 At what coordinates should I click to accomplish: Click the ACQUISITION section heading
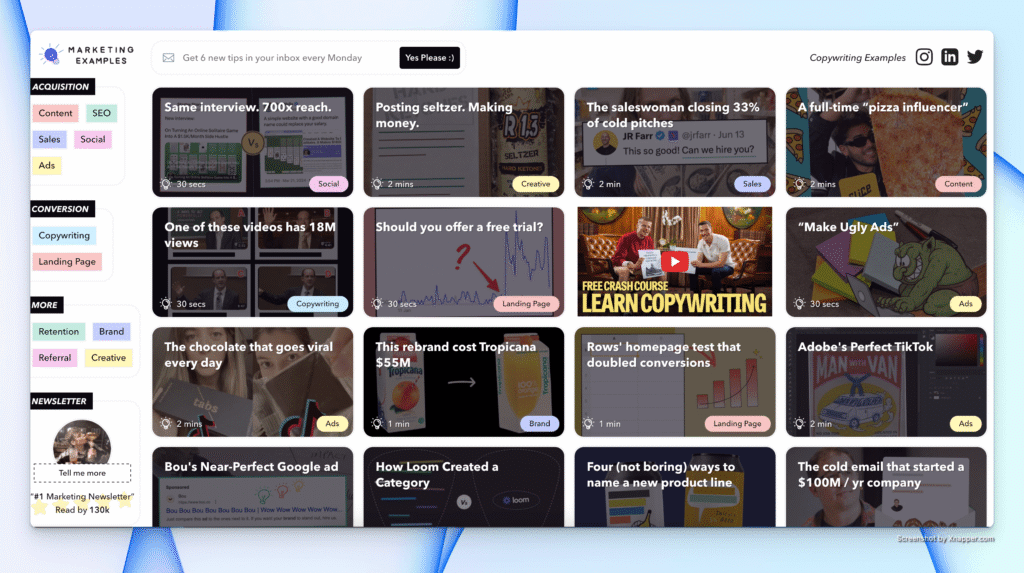pos(61,86)
